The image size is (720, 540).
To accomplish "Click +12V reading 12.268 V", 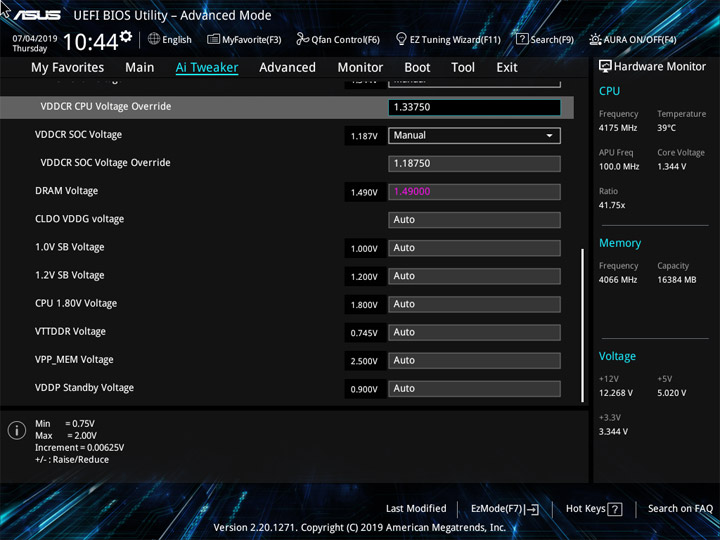I will [x=616, y=393].
